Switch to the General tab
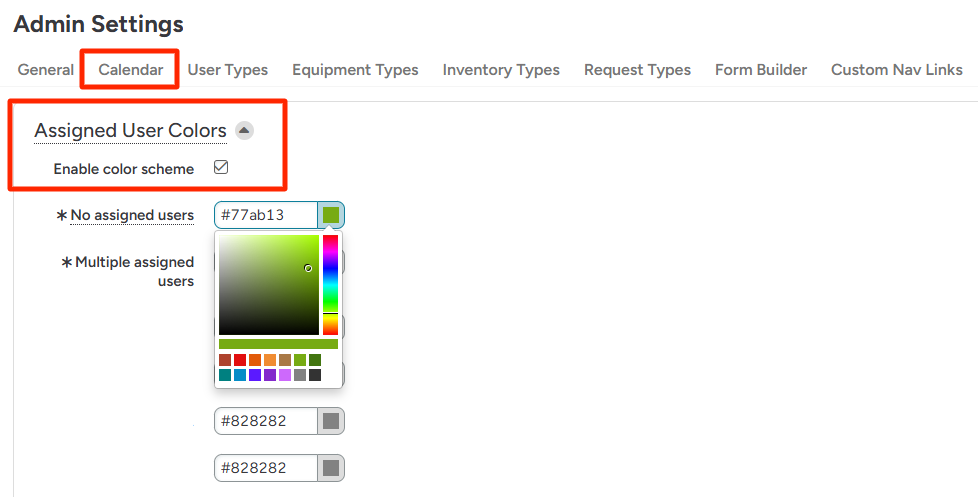The height and width of the screenshot is (497, 978). pos(46,70)
